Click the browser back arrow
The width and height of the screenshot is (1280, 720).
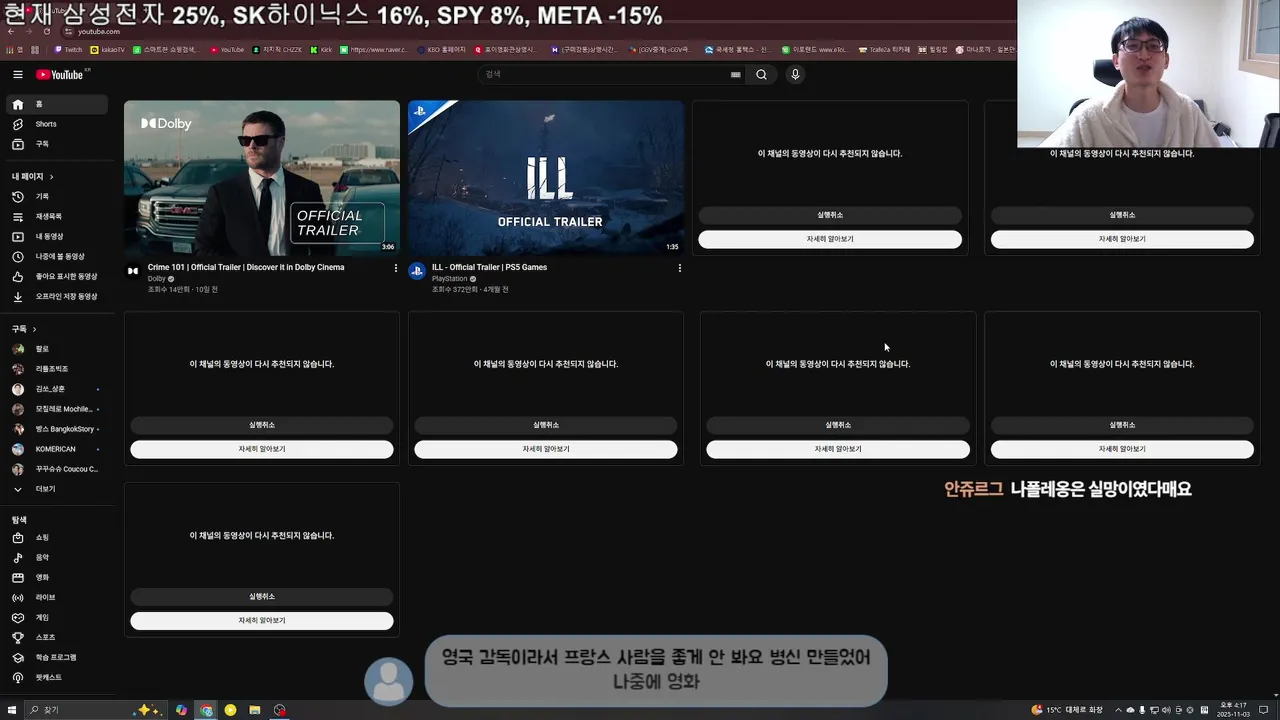10,31
